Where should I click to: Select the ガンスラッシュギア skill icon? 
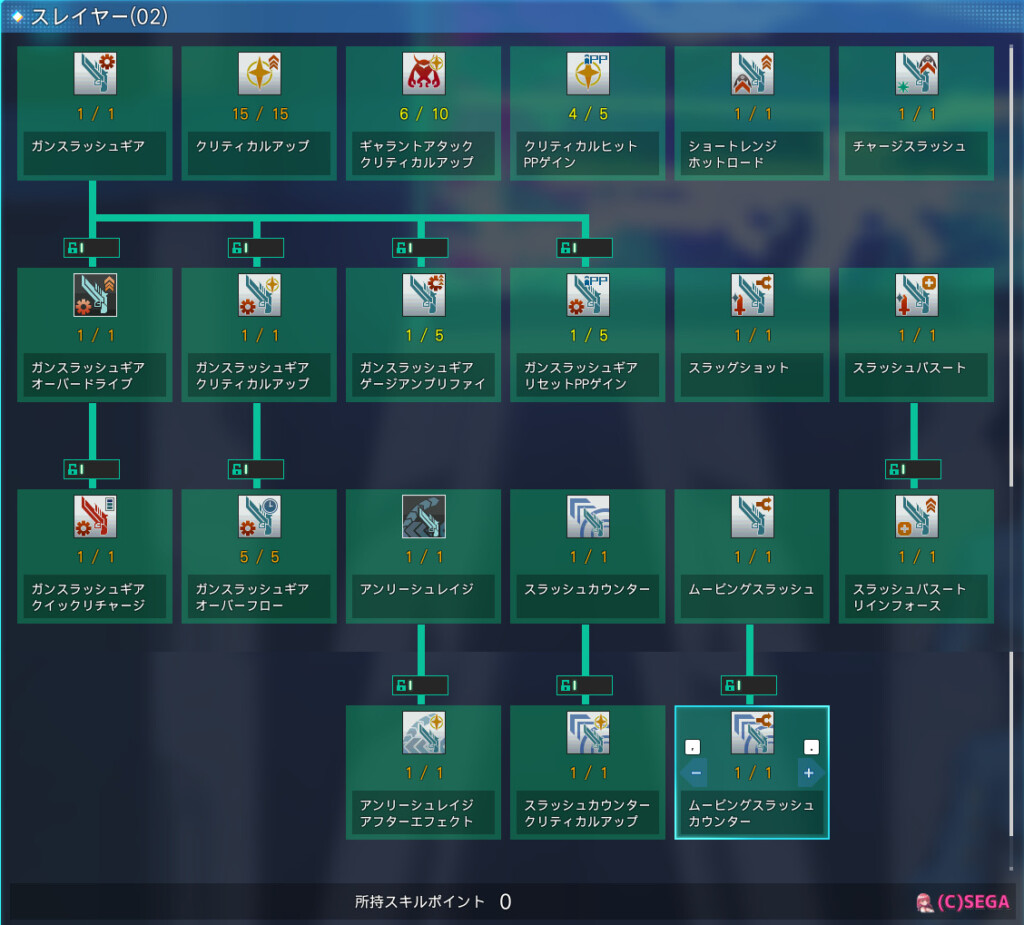click(x=94, y=73)
